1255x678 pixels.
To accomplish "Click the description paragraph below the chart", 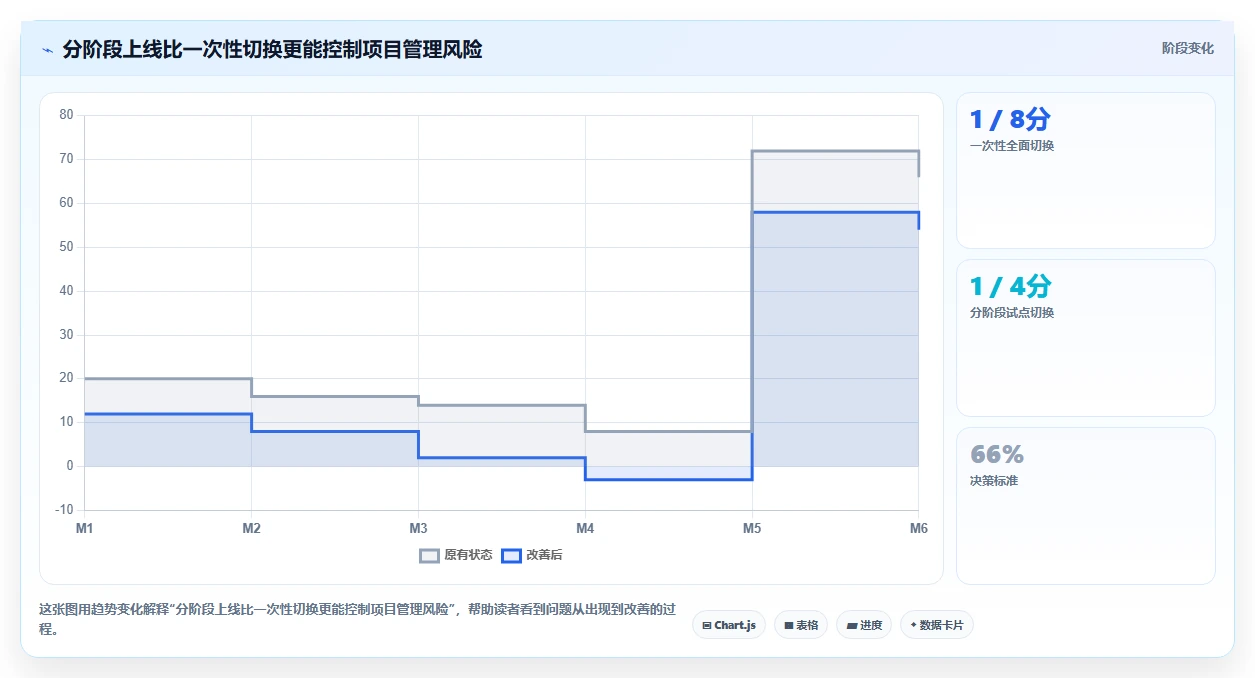I will point(357,619).
